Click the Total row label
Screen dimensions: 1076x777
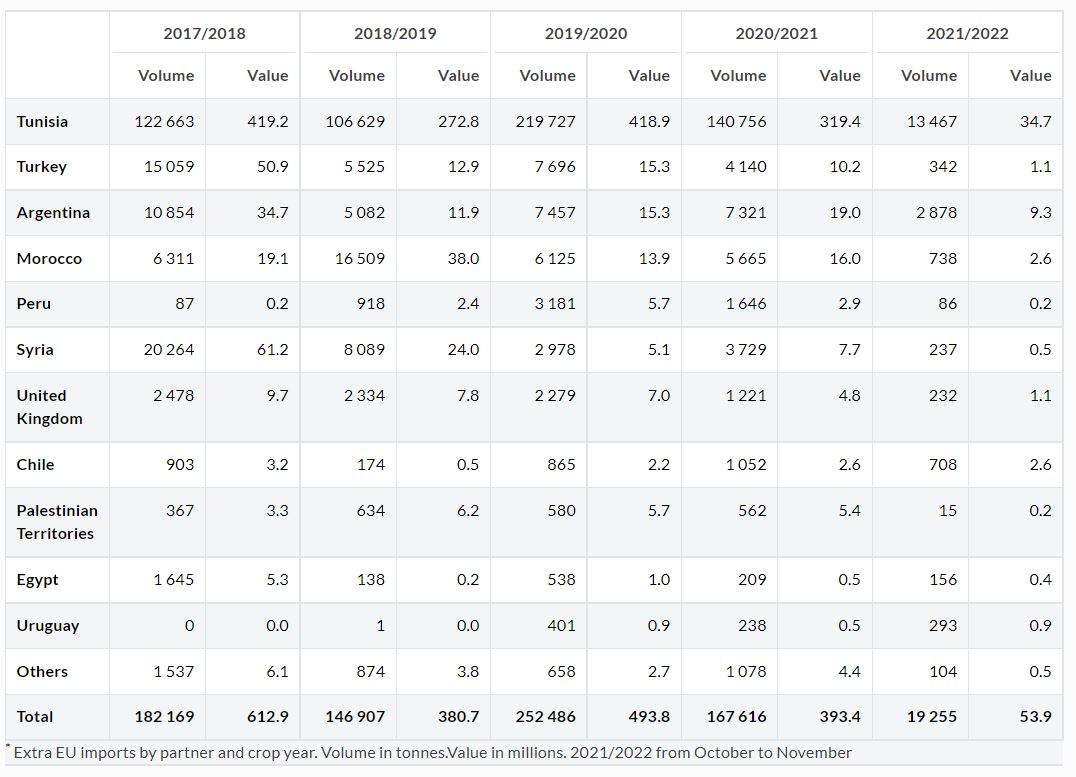coord(35,716)
